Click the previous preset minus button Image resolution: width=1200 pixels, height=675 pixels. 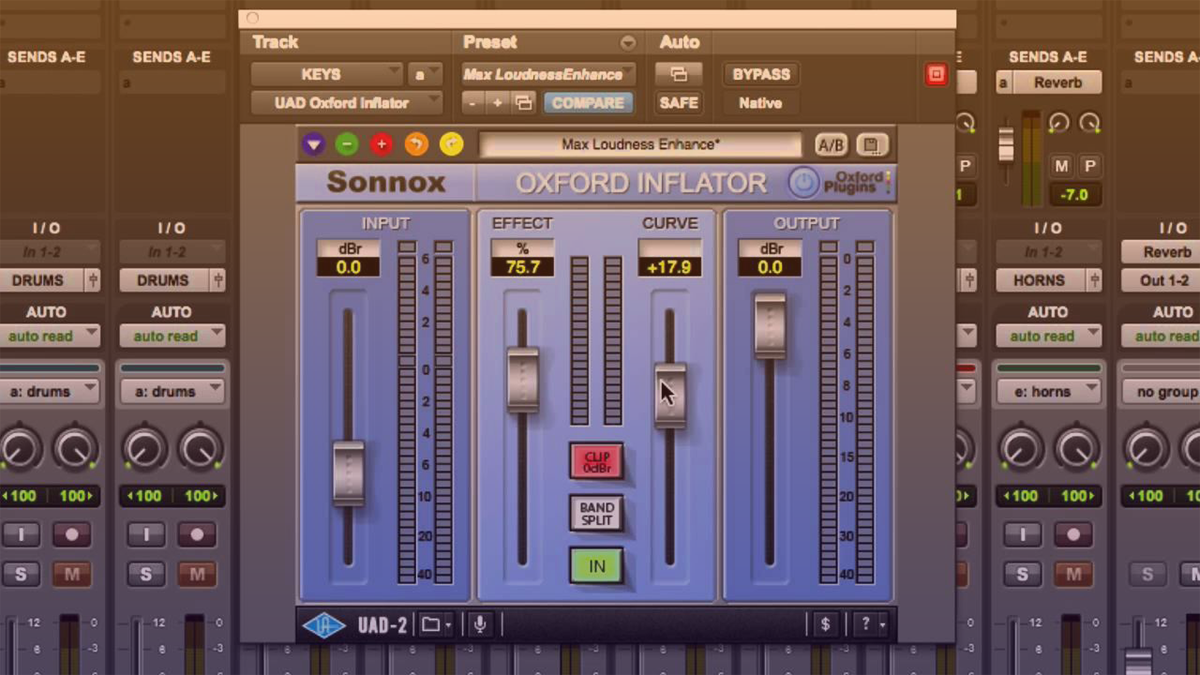tap(473, 103)
